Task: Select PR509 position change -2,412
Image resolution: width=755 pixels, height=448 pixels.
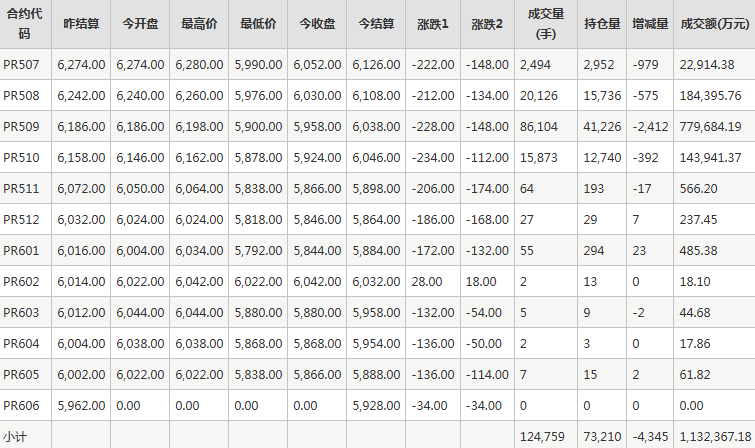Action: (650, 127)
